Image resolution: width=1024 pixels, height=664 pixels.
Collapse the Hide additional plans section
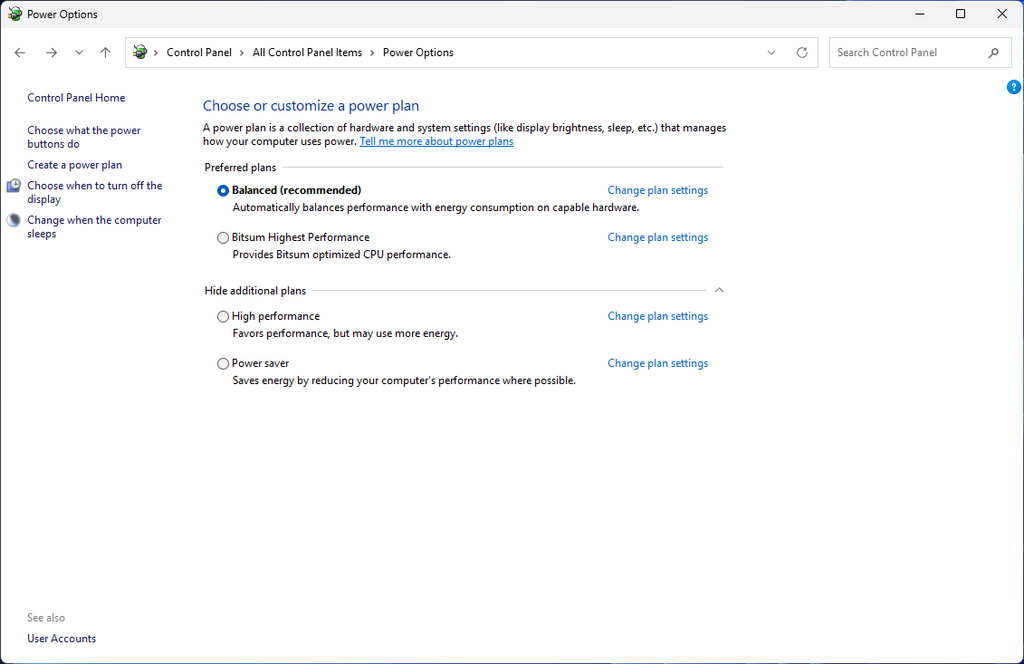point(718,291)
